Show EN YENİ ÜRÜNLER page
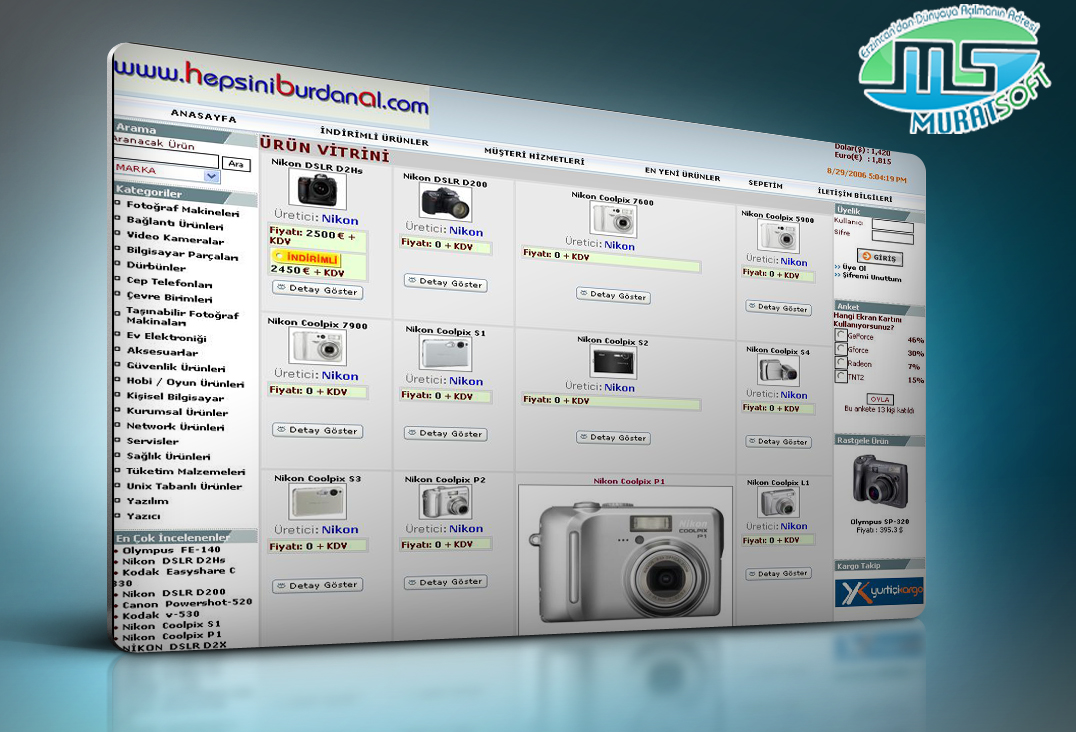 (x=682, y=174)
